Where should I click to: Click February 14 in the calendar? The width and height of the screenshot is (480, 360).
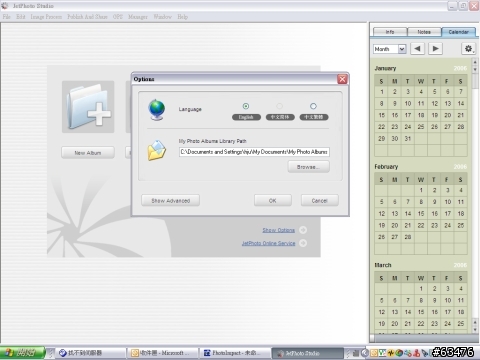pyautogui.click(x=408, y=213)
